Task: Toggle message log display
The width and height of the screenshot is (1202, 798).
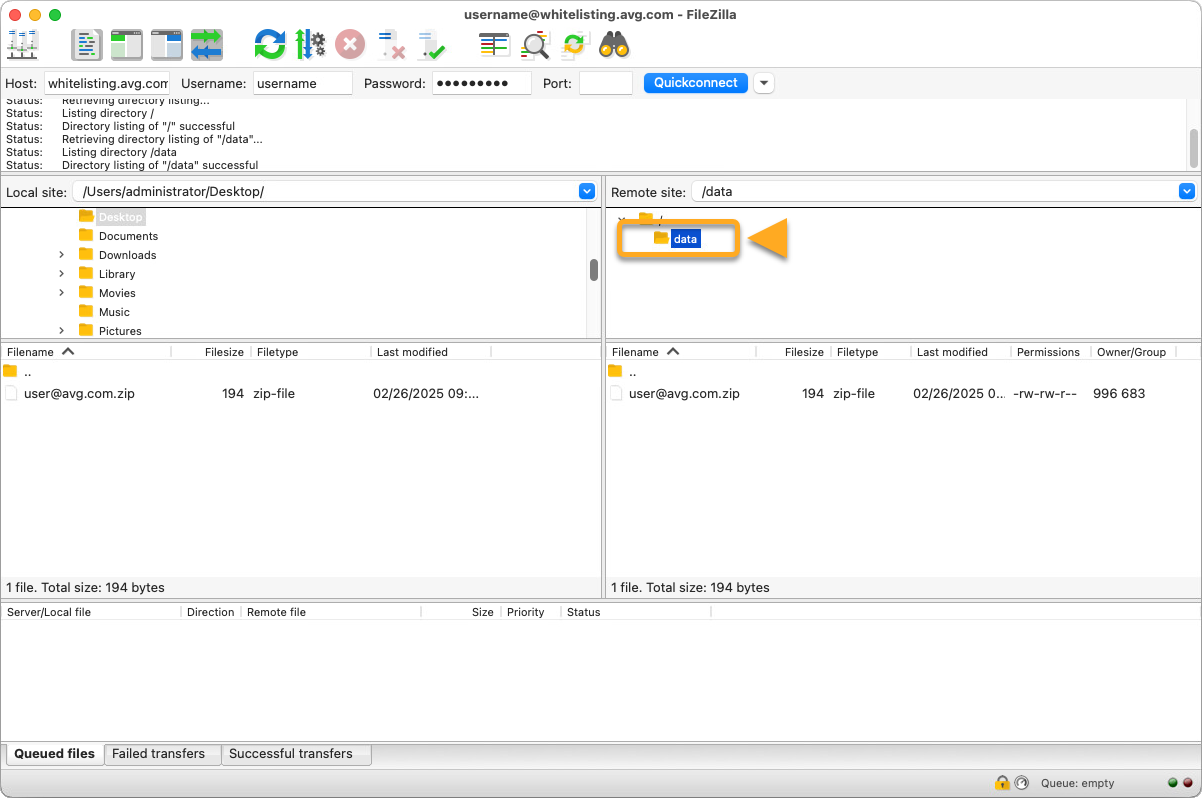Action: pyautogui.click(x=87, y=45)
